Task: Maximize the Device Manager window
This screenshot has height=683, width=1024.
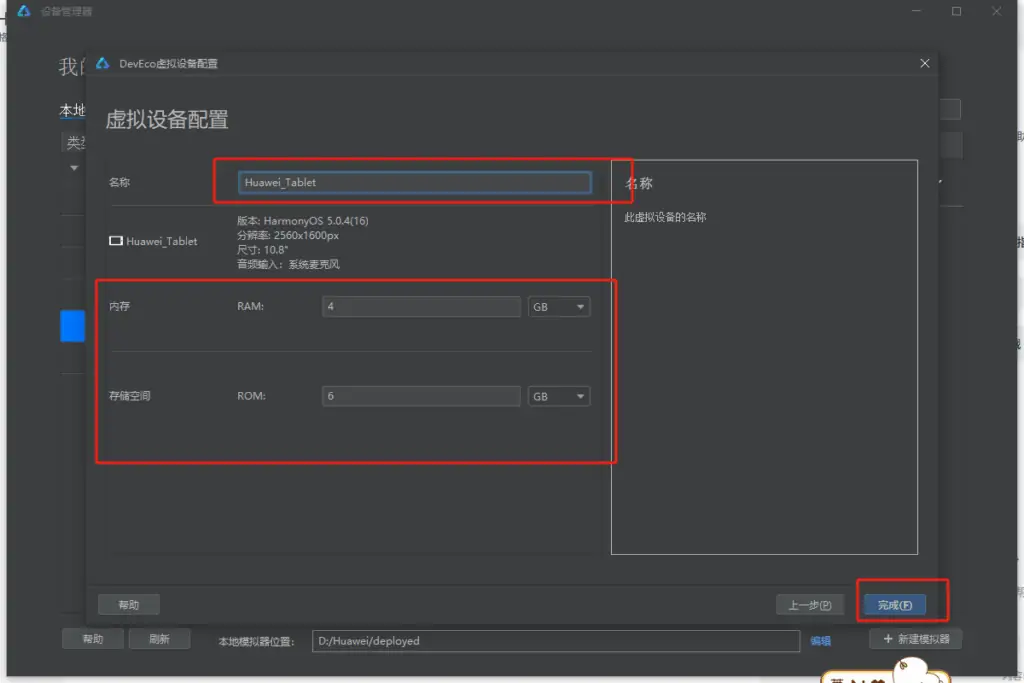Action: tap(956, 11)
